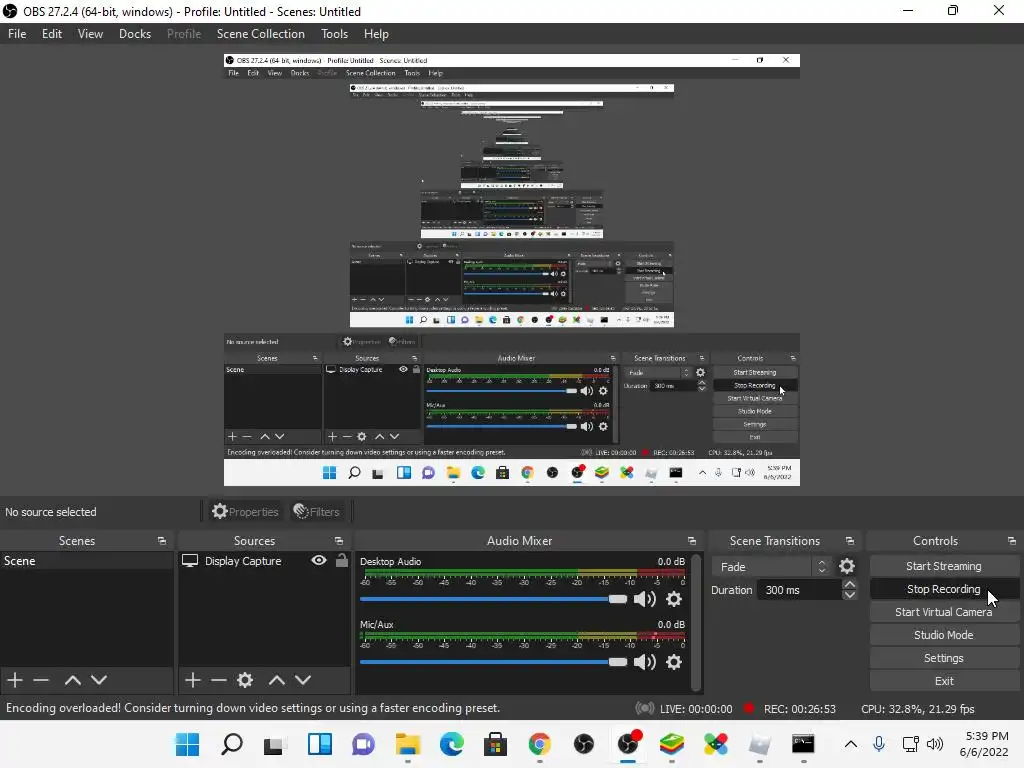
Task: Open the File menu
Action: [x=17, y=34]
